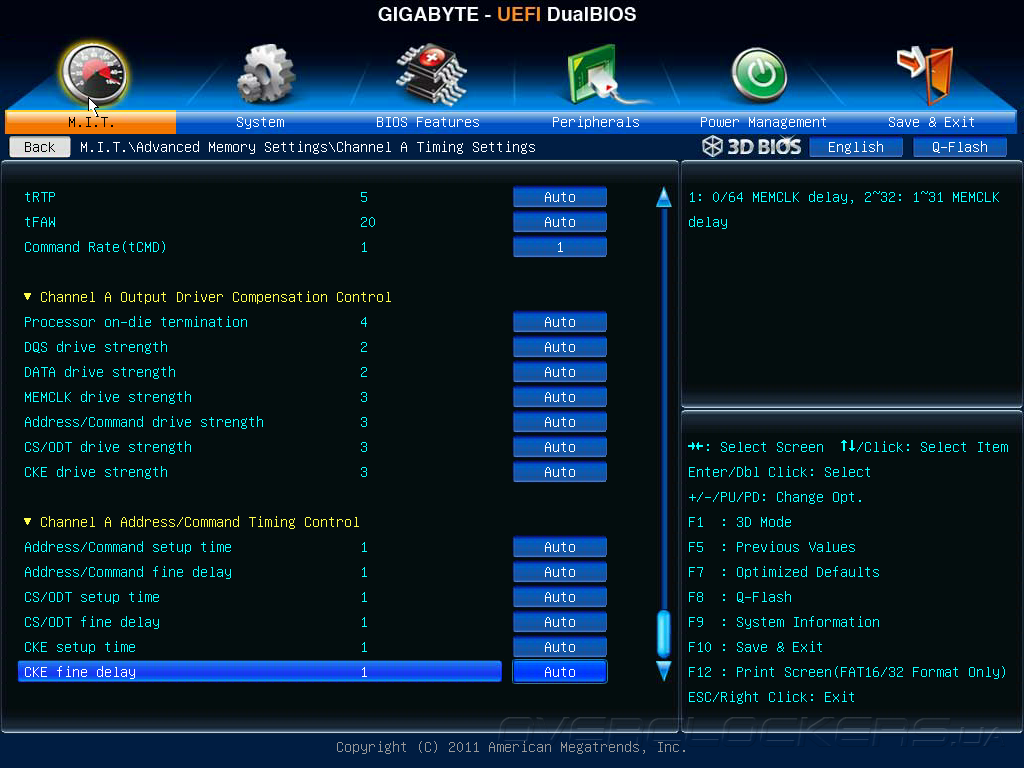
Task: Open CKE fine delay Auto box
Action: pyautogui.click(x=560, y=672)
